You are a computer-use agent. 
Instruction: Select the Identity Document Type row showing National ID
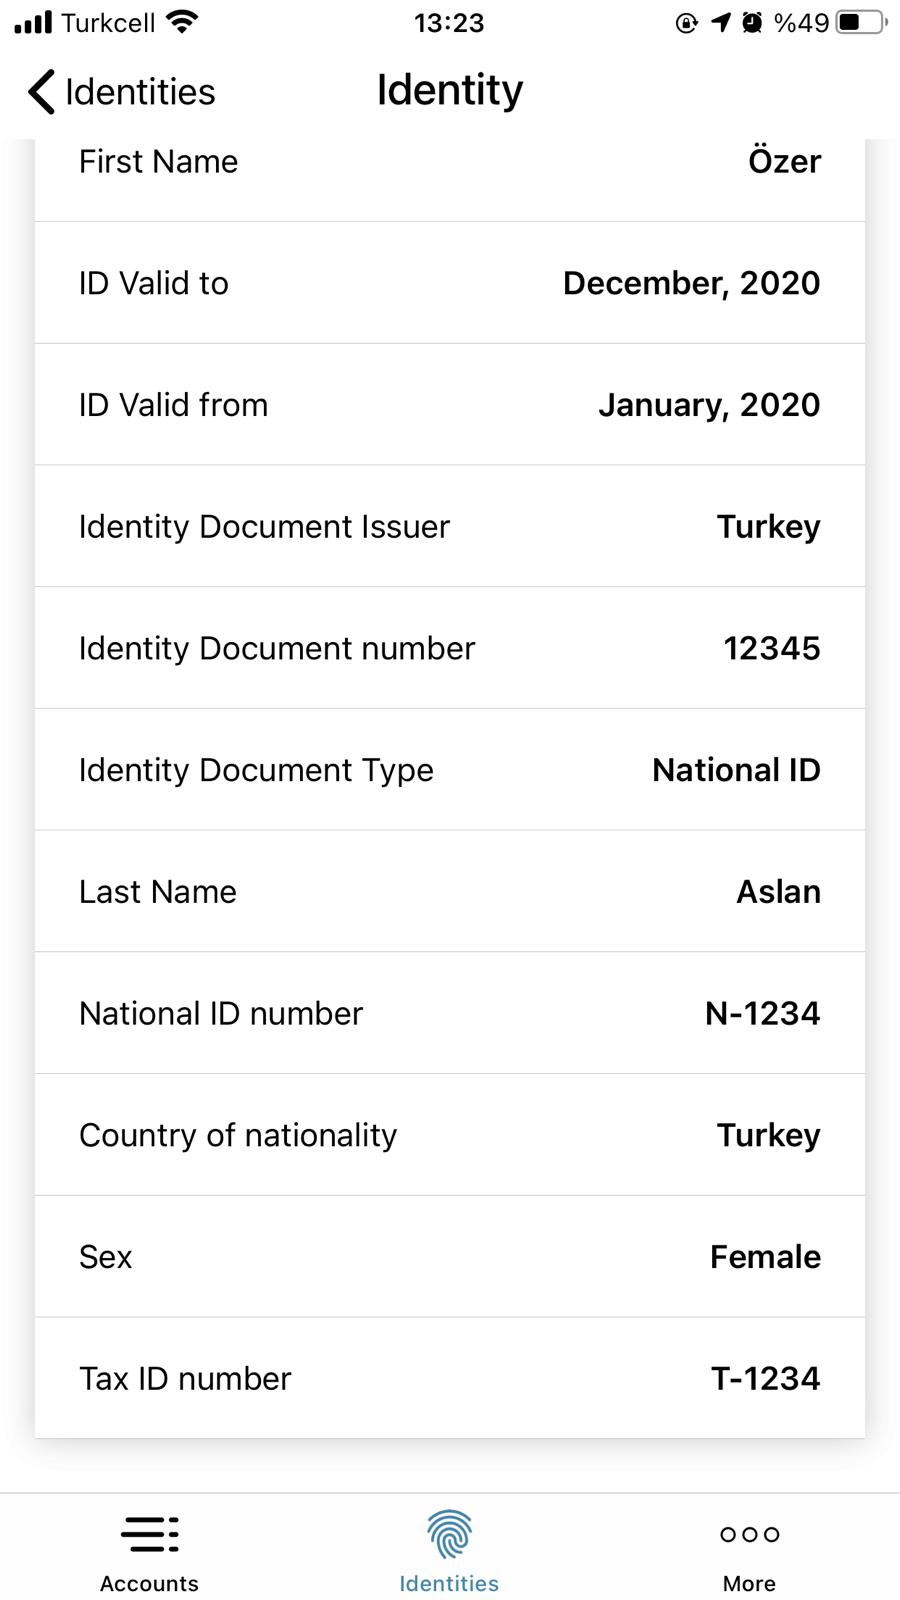pos(450,770)
